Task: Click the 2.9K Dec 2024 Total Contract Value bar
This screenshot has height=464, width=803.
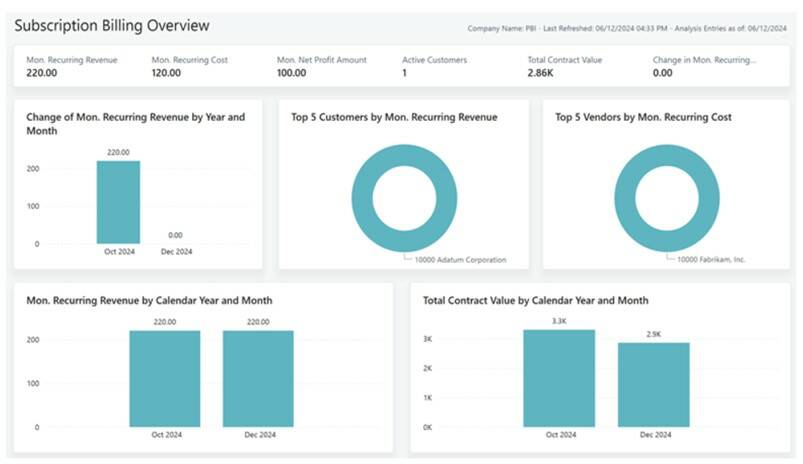Action: tap(654, 384)
